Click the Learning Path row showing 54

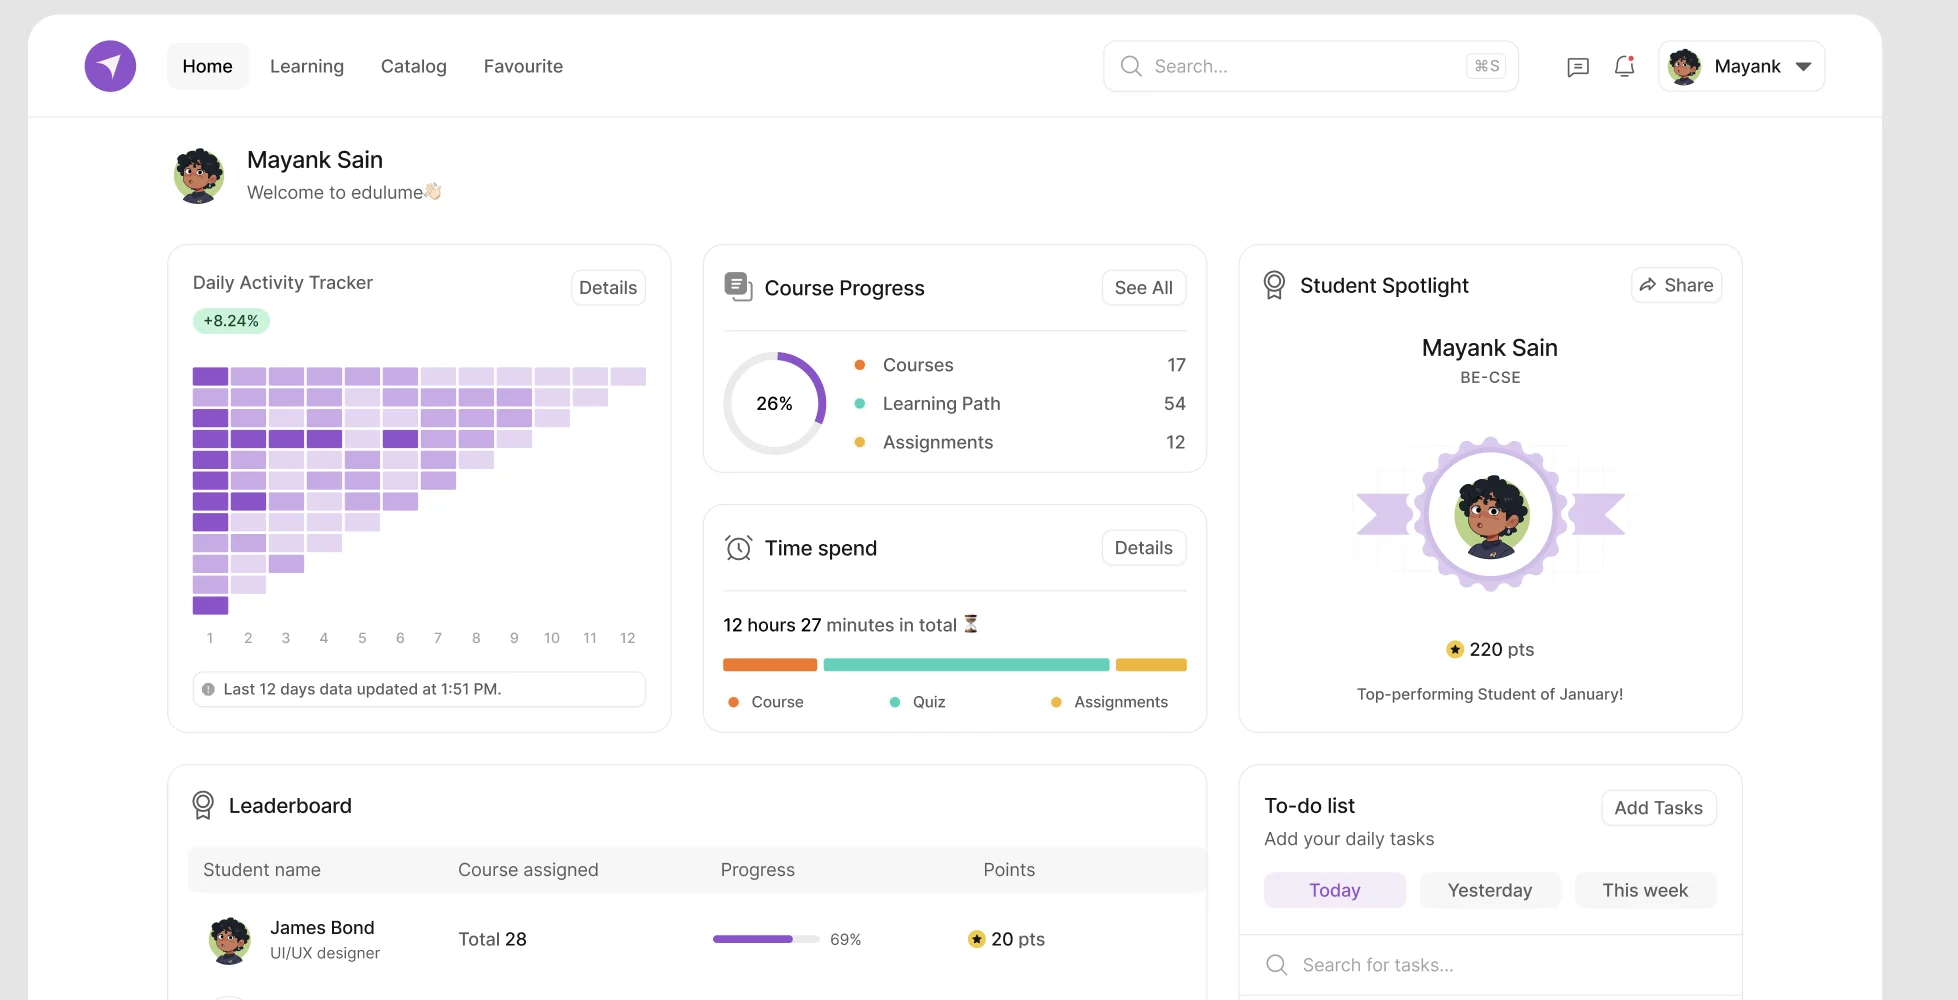pos(1020,403)
